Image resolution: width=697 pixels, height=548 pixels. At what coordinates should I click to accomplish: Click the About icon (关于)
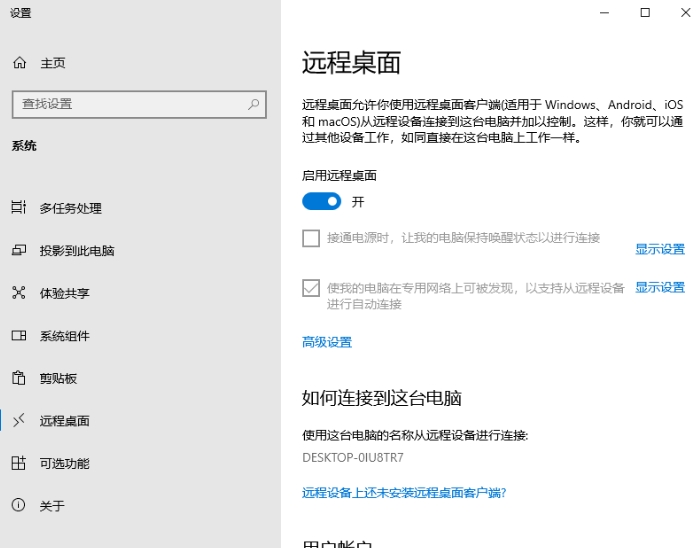pos(18,506)
